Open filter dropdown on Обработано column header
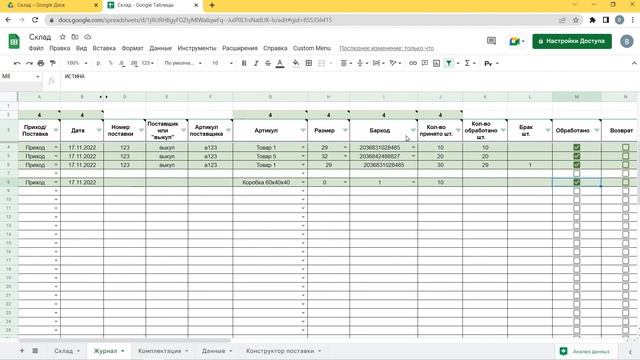Screen dimensions: 640x360 point(597,130)
